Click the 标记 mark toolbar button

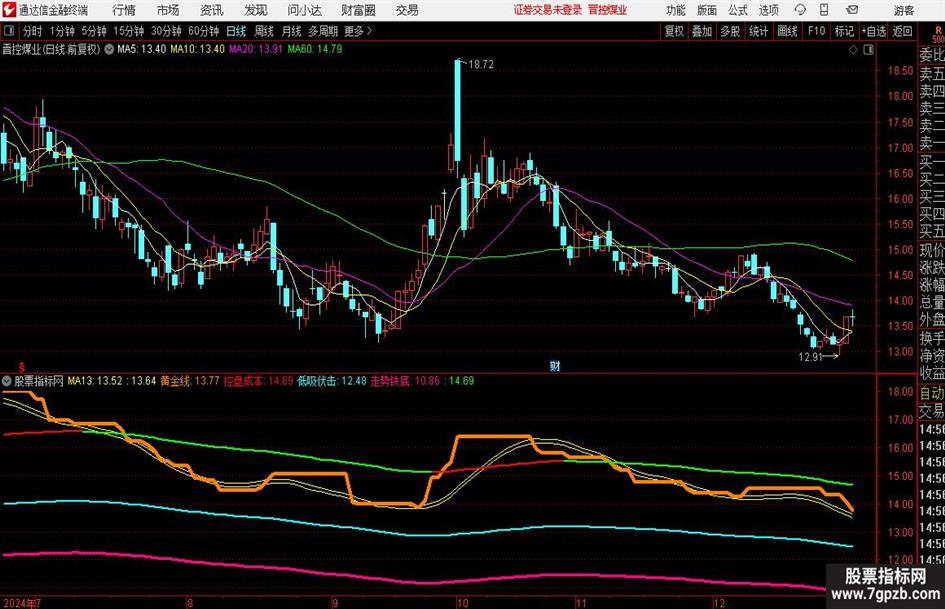pos(844,31)
